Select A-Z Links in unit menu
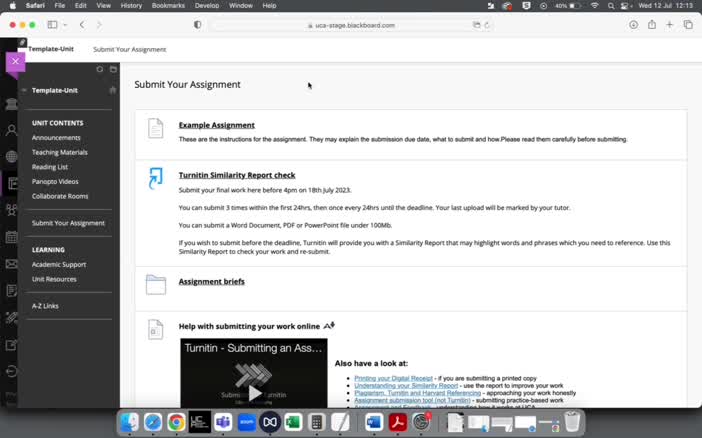Viewport: 702px width, 438px height. (45, 306)
